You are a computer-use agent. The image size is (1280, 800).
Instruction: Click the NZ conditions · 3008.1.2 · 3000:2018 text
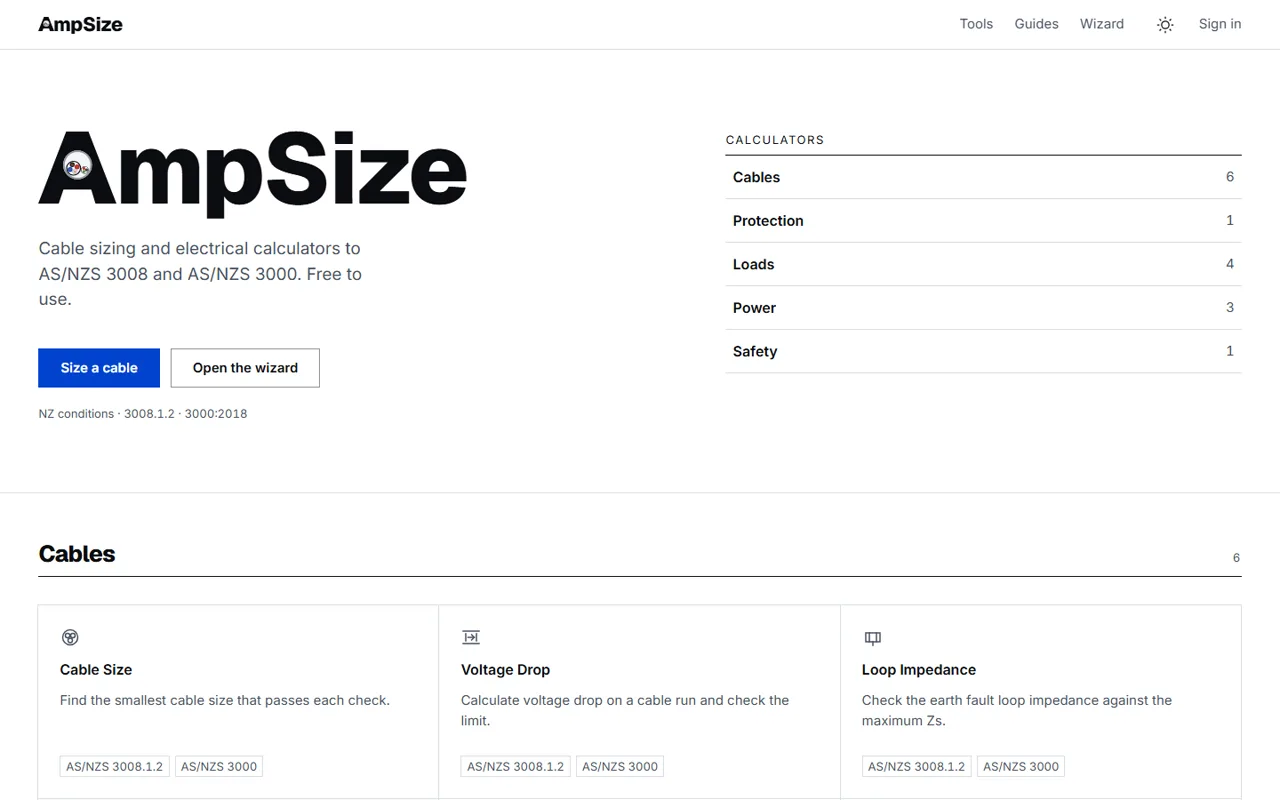coord(143,414)
